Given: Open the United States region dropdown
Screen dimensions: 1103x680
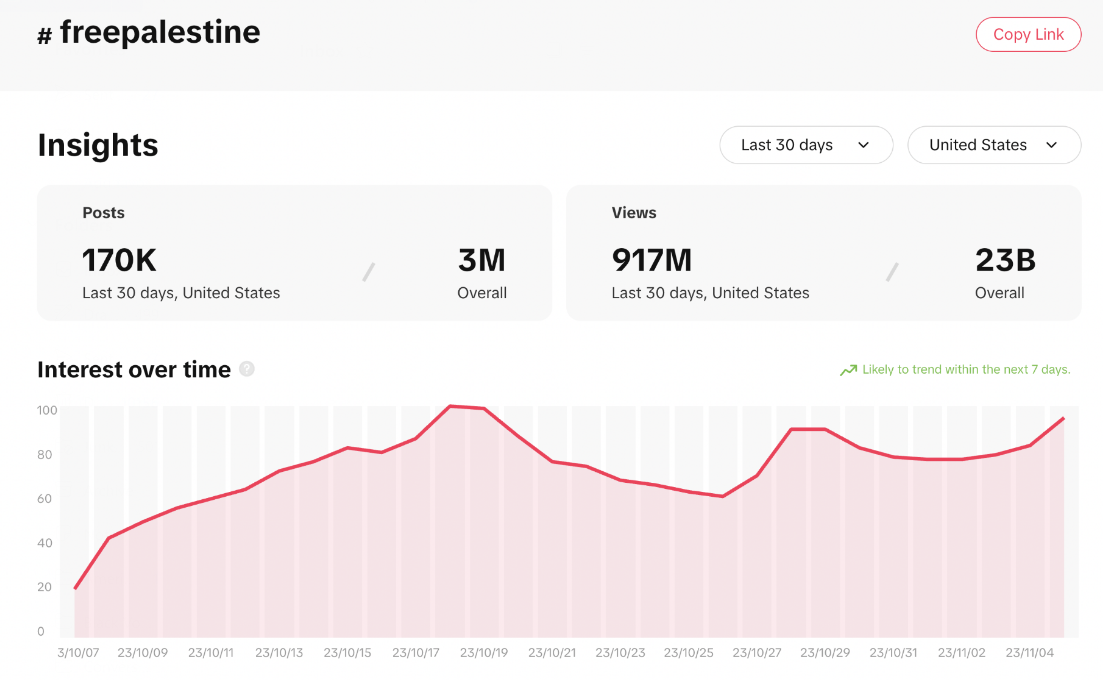Looking at the screenshot, I should click(993, 145).
